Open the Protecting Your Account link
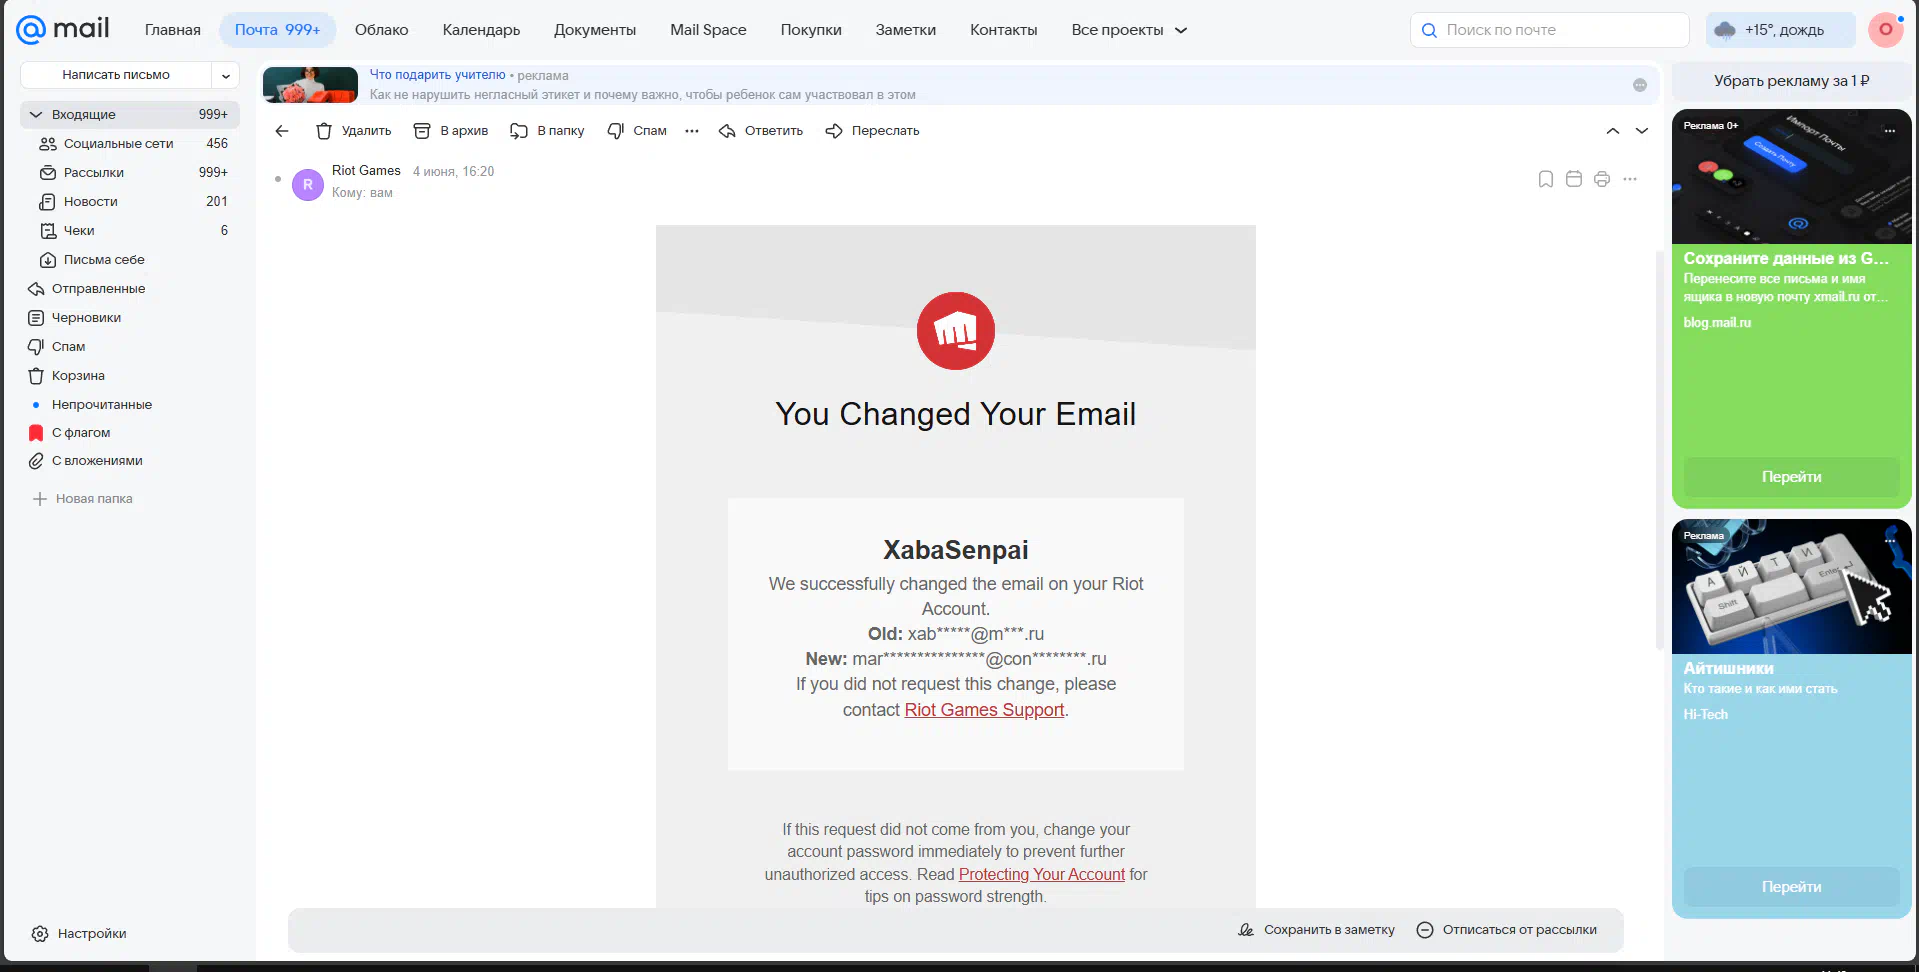Screen dimensions: 1919x972 [1042, 875]
